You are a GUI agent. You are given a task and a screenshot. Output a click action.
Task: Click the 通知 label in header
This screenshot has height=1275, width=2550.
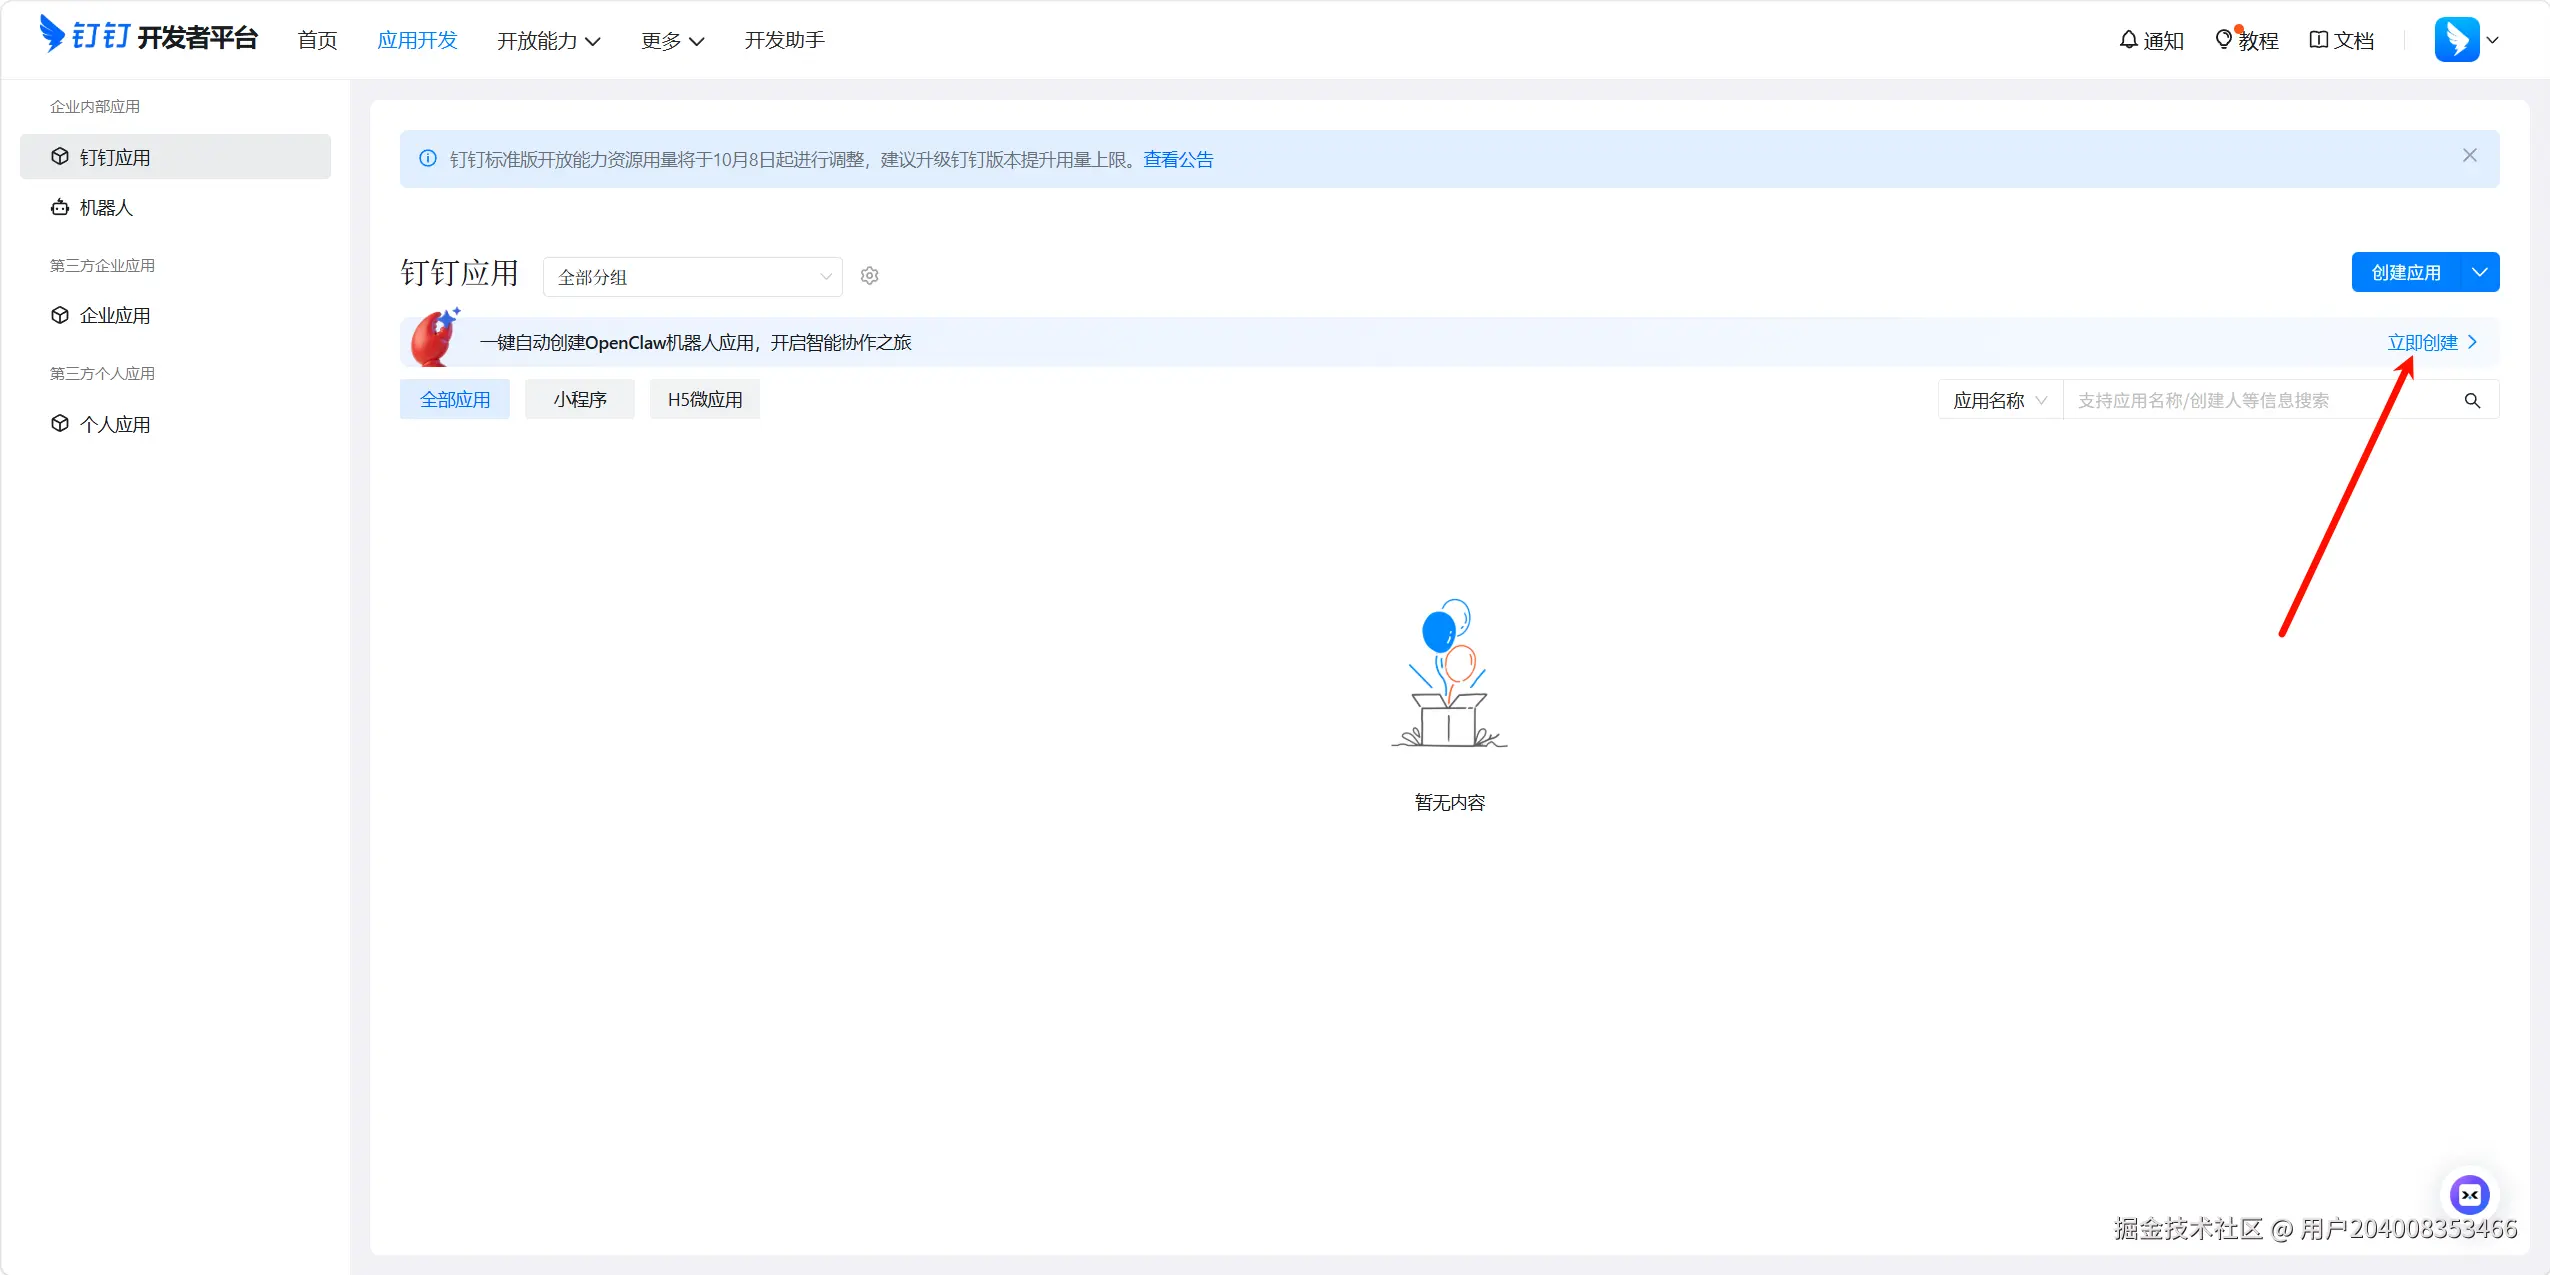point(2164,41)
